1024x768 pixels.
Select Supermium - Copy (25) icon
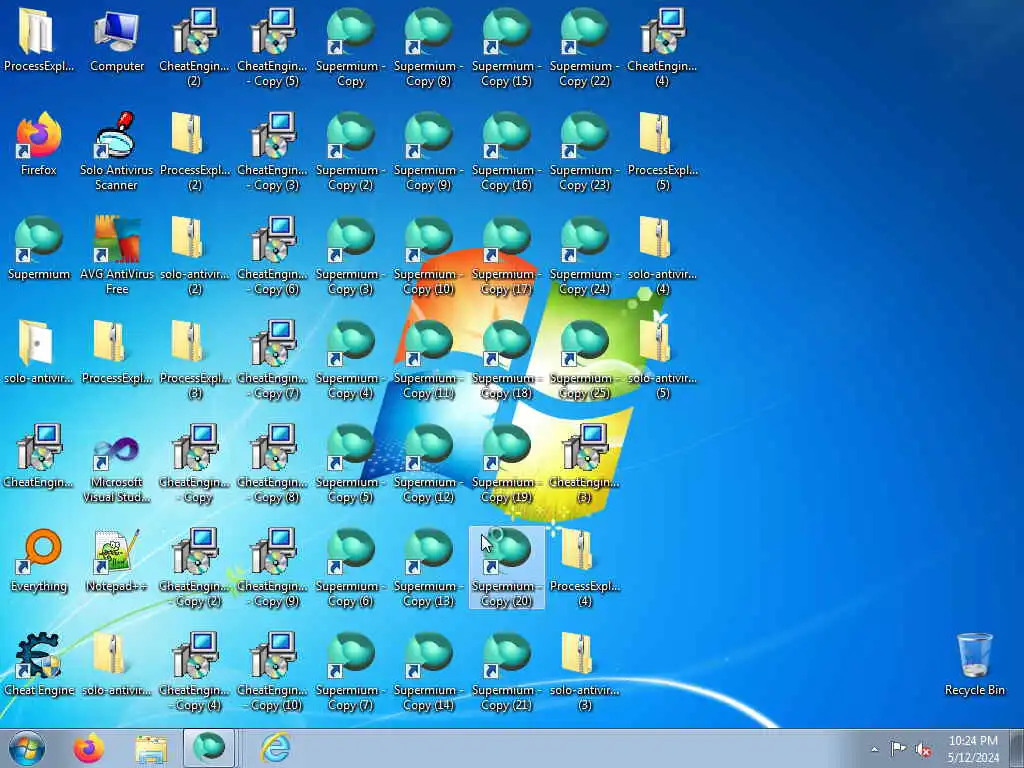click(584, 360)
